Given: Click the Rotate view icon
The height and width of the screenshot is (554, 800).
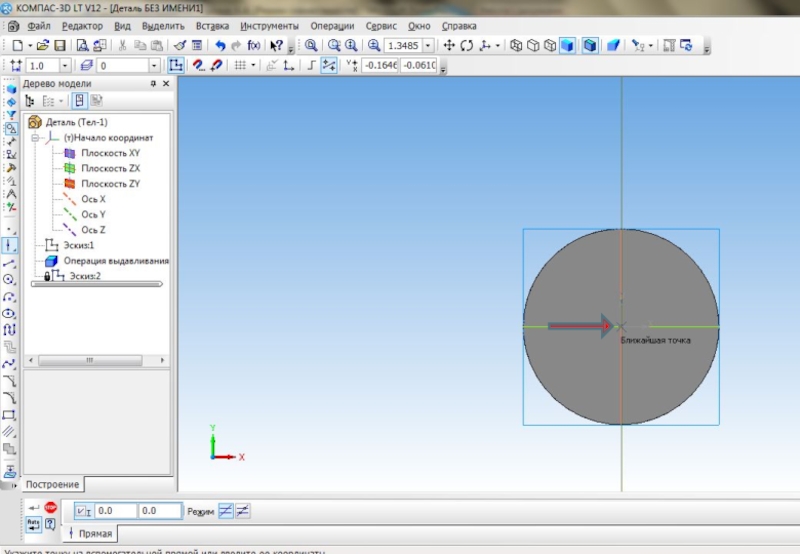Looking at the screenshot, I should pyautogui.click(x=466, y=45).
